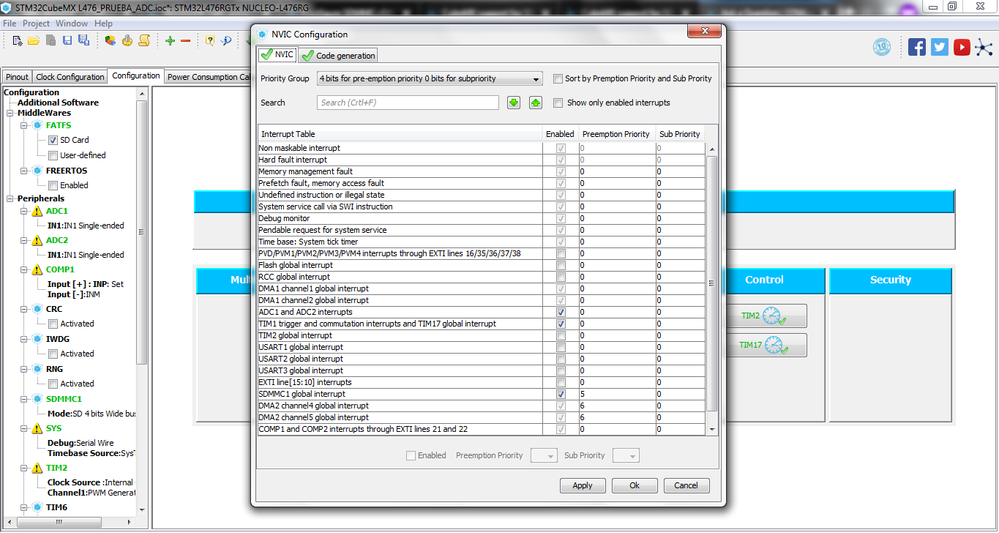Viewport: 999px width, 533px height.
Task: Collapse the MiddleWares tree node
Action: click(x=11, y=113)
